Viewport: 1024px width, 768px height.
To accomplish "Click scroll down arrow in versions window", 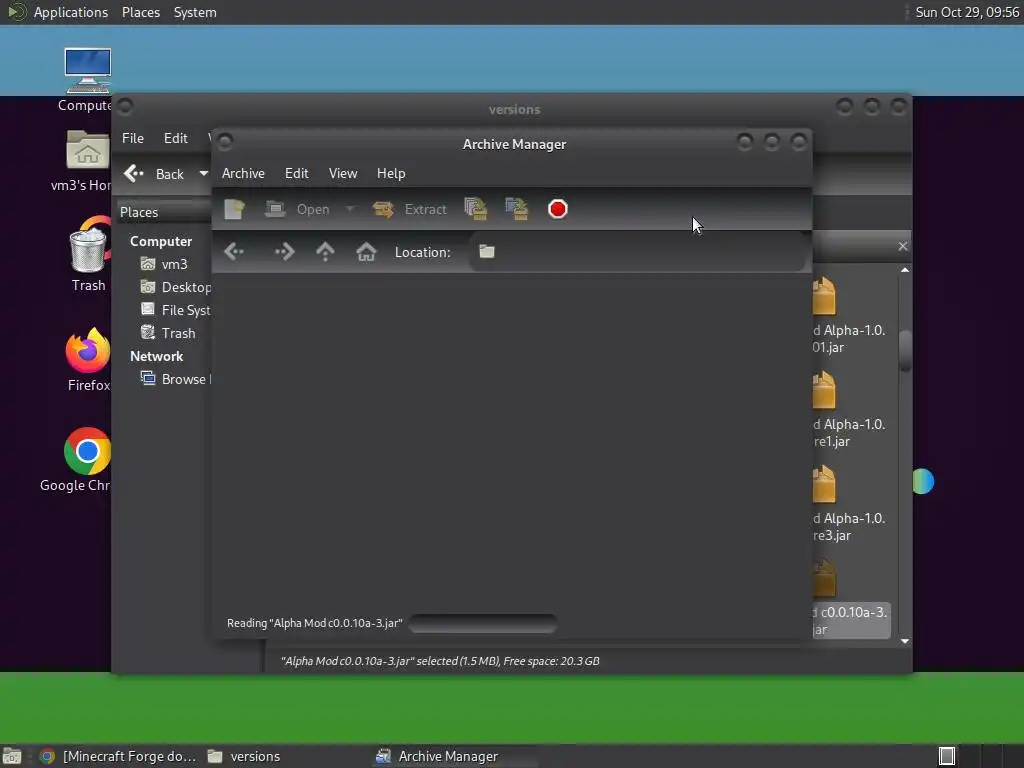I will point(905,641).
